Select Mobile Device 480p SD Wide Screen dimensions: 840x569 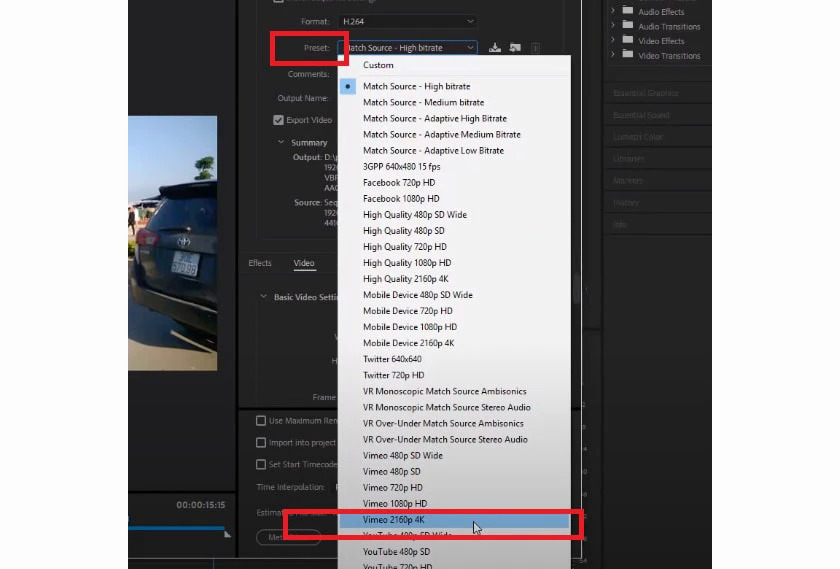tap(454, 295)
